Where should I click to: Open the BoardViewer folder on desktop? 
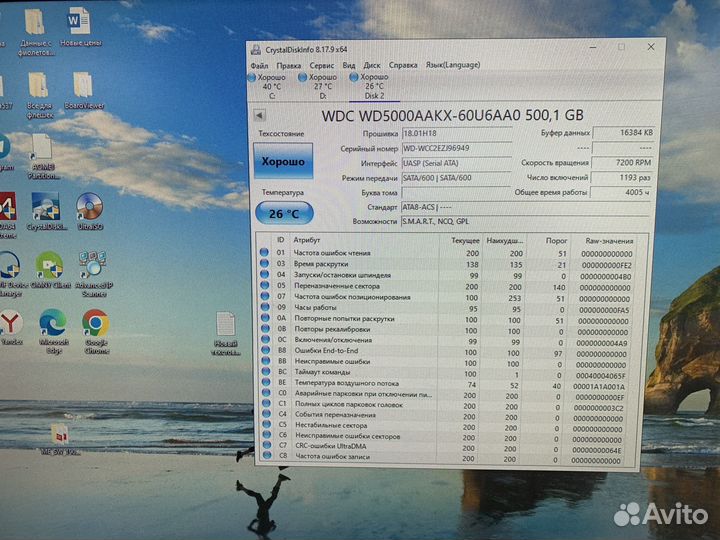point(84,88)
